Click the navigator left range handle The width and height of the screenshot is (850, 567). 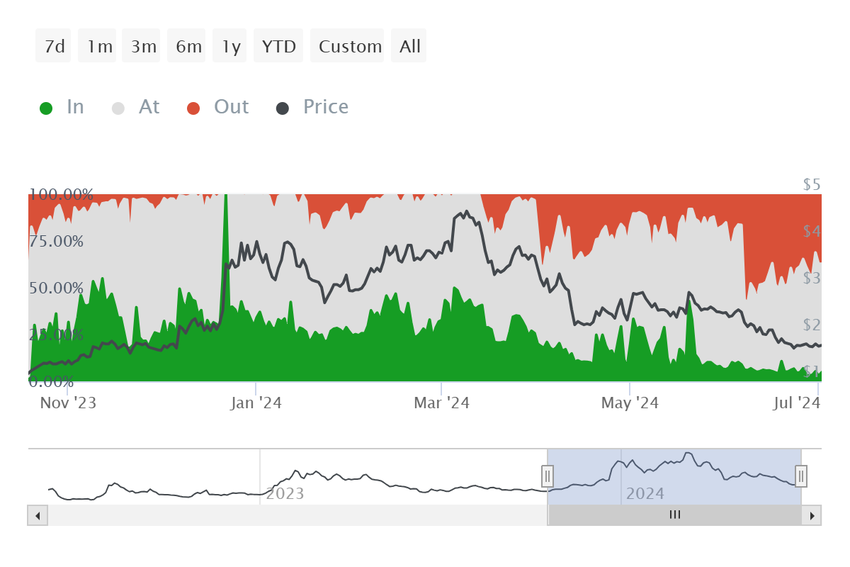pos(548,476)
